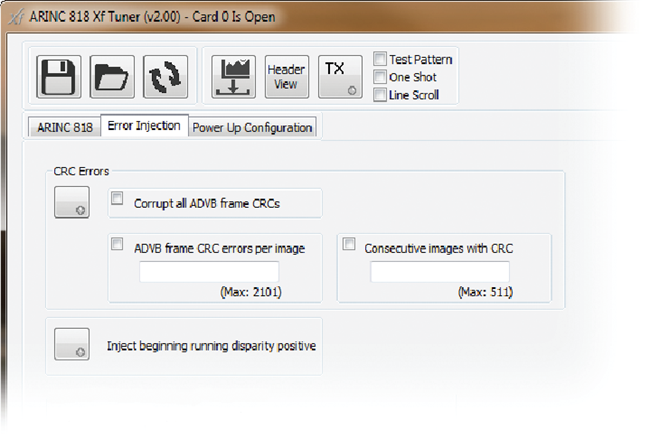
Task: Click 'Inject beginning running disparity positive' label
Action: click(211, 346)
